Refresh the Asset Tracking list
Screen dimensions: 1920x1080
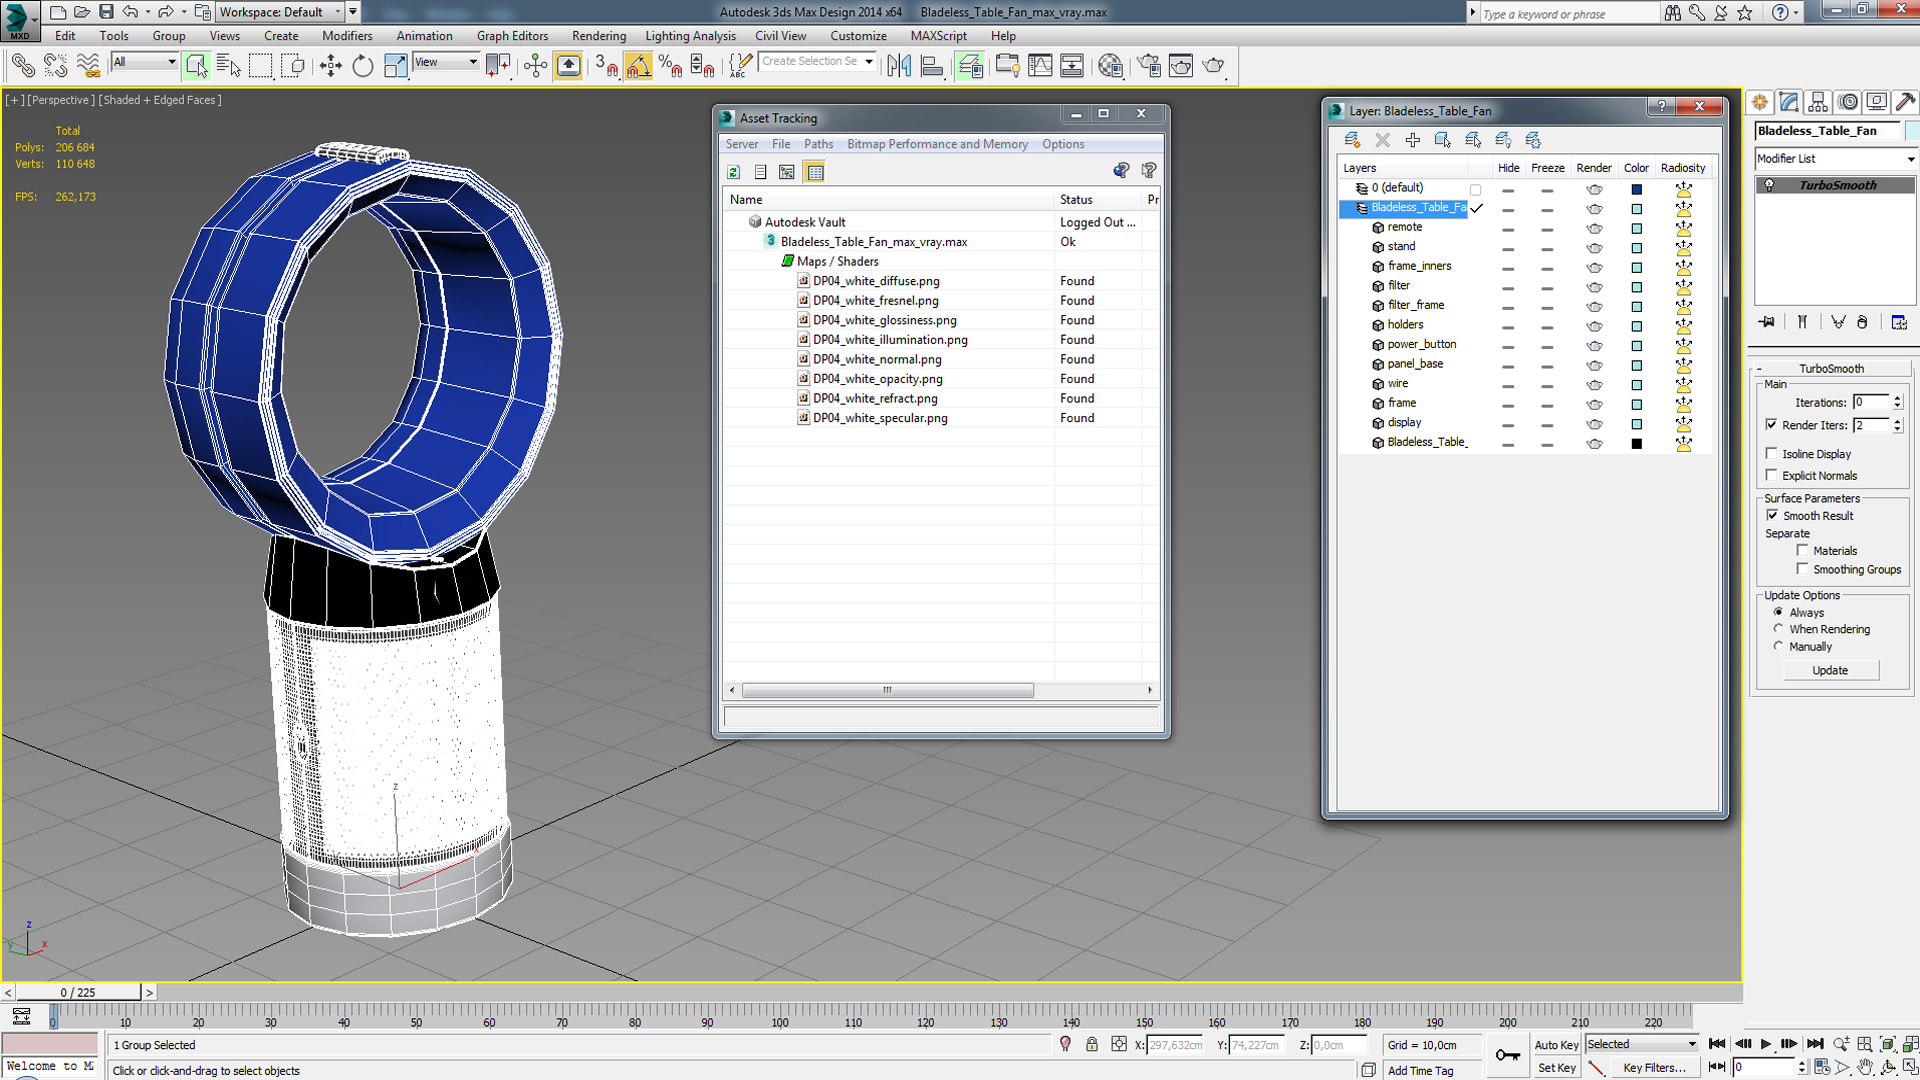point(733,172)
